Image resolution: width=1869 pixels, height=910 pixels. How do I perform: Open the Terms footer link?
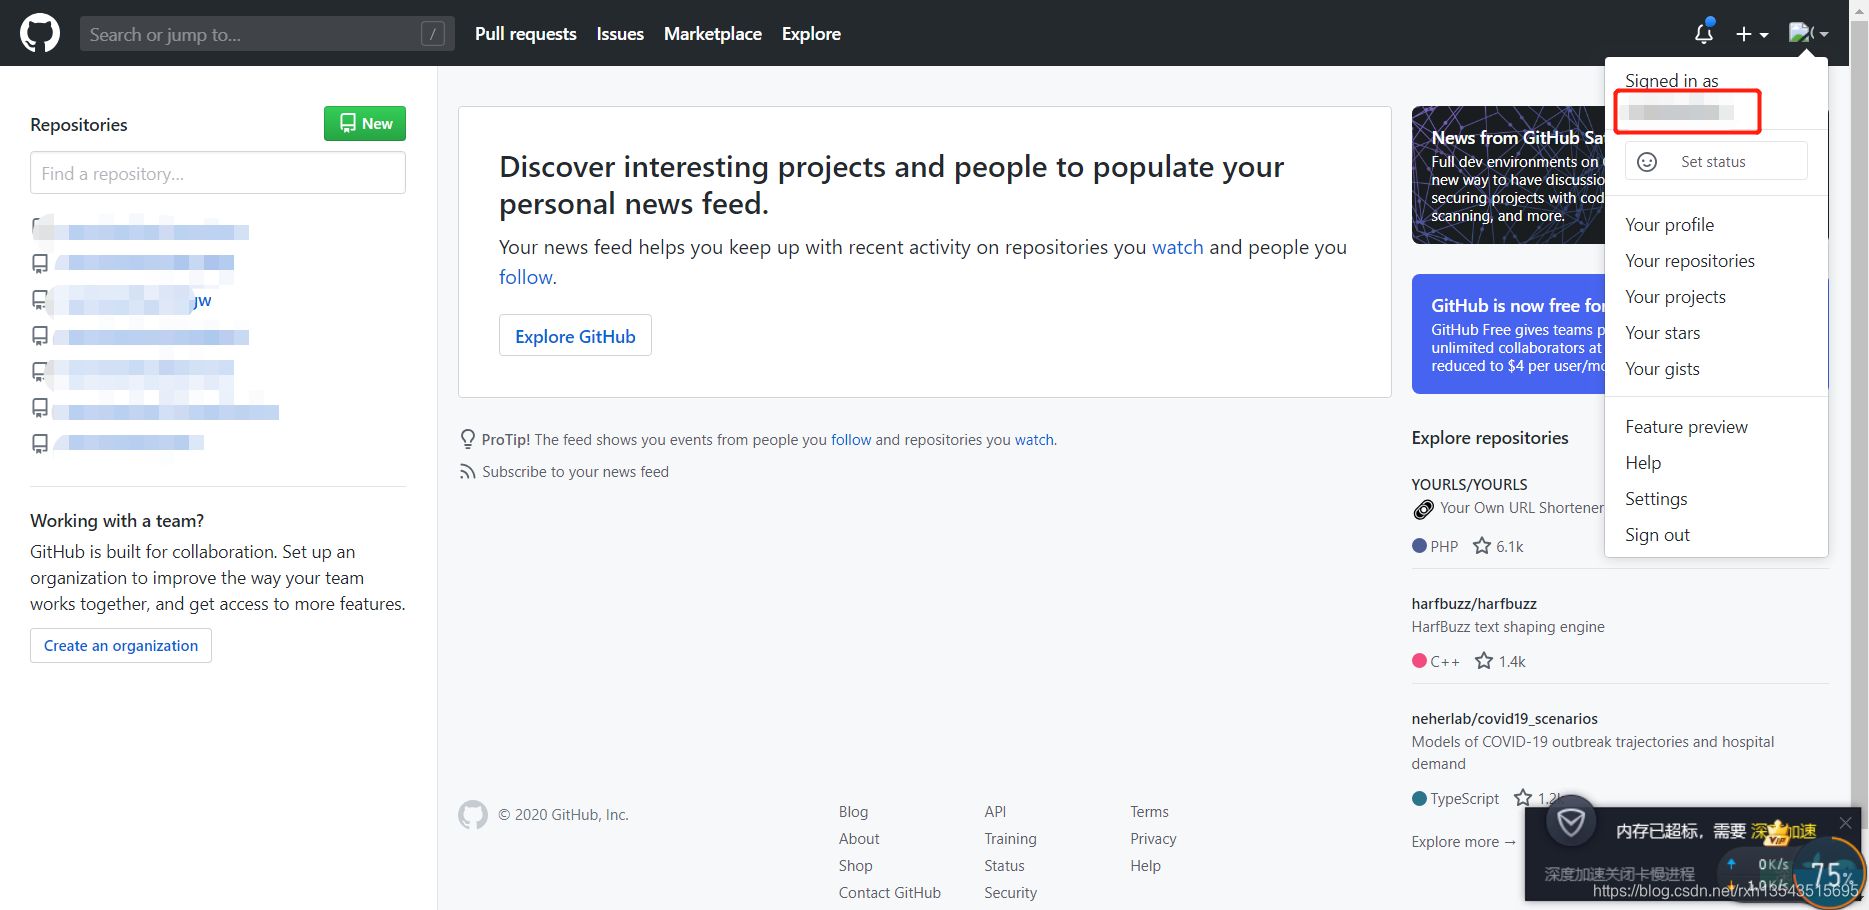click(x=1149, y=811)
